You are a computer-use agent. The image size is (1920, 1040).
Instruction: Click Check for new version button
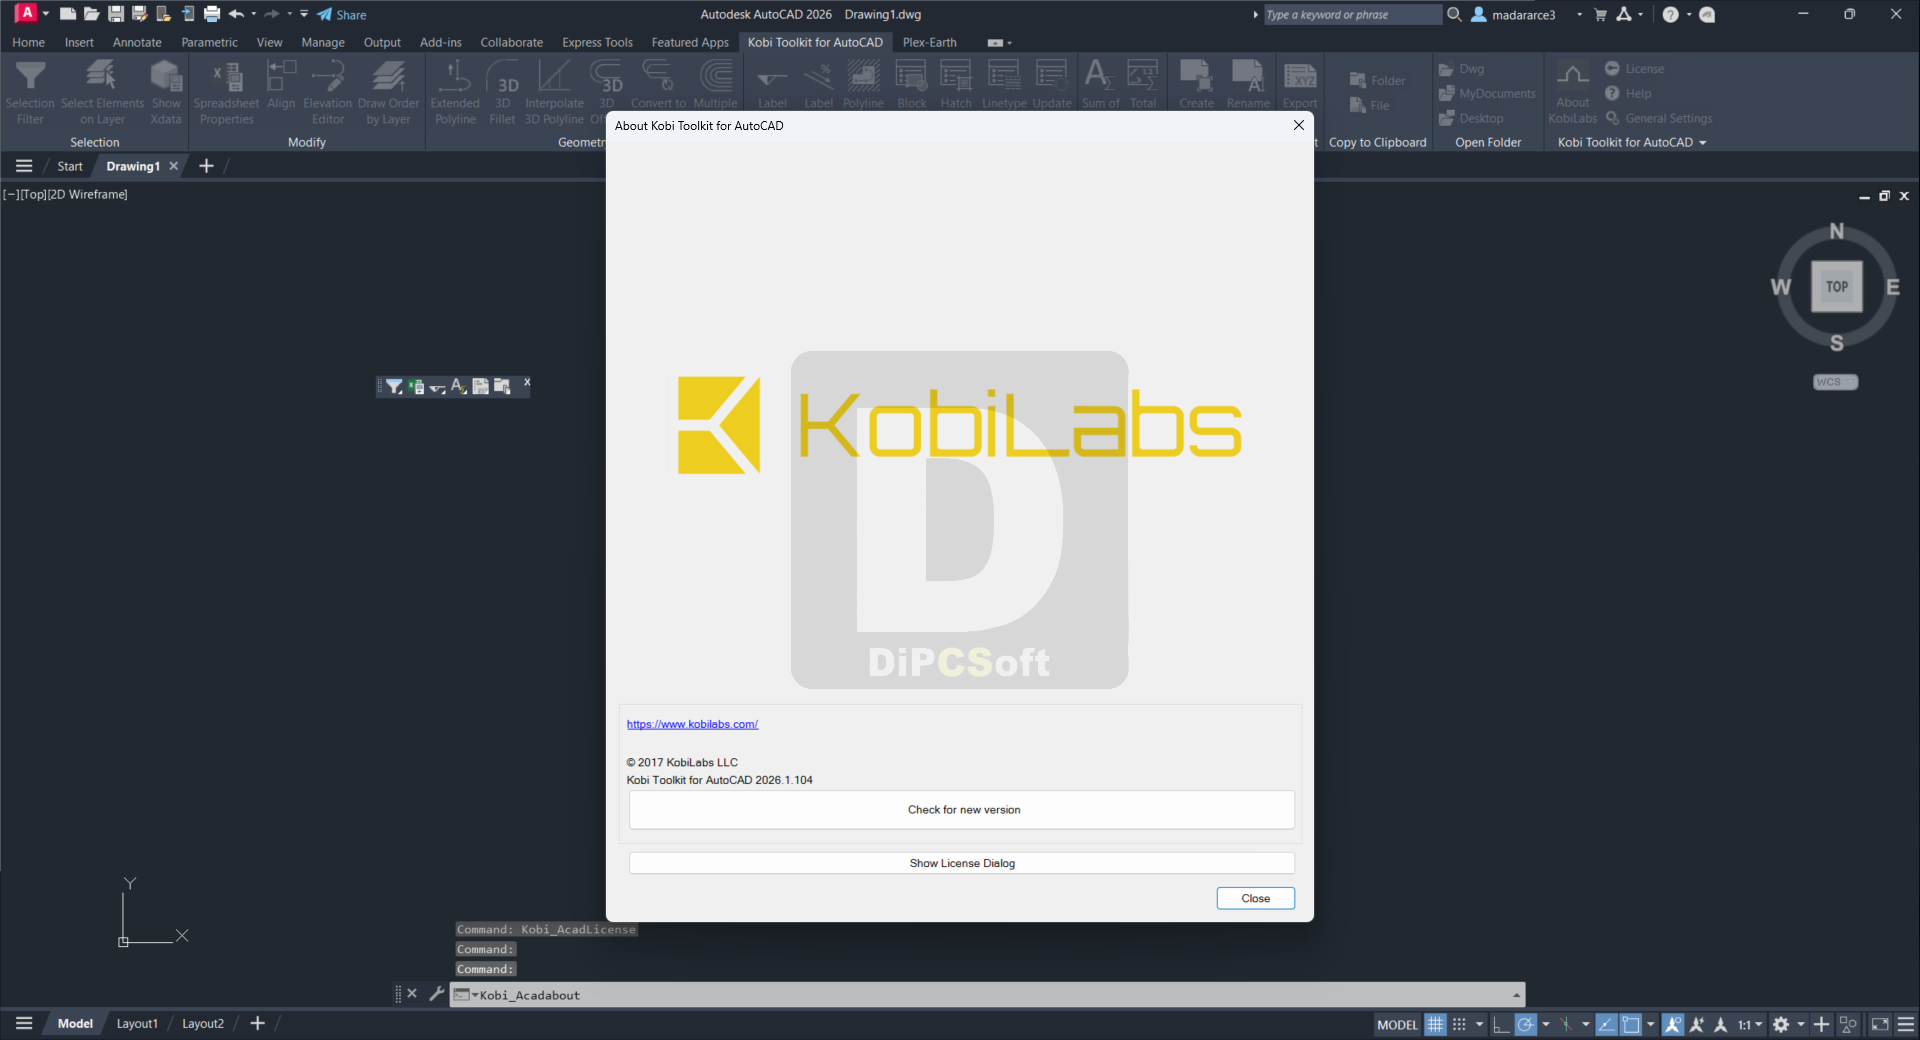[x=962, y=809]
